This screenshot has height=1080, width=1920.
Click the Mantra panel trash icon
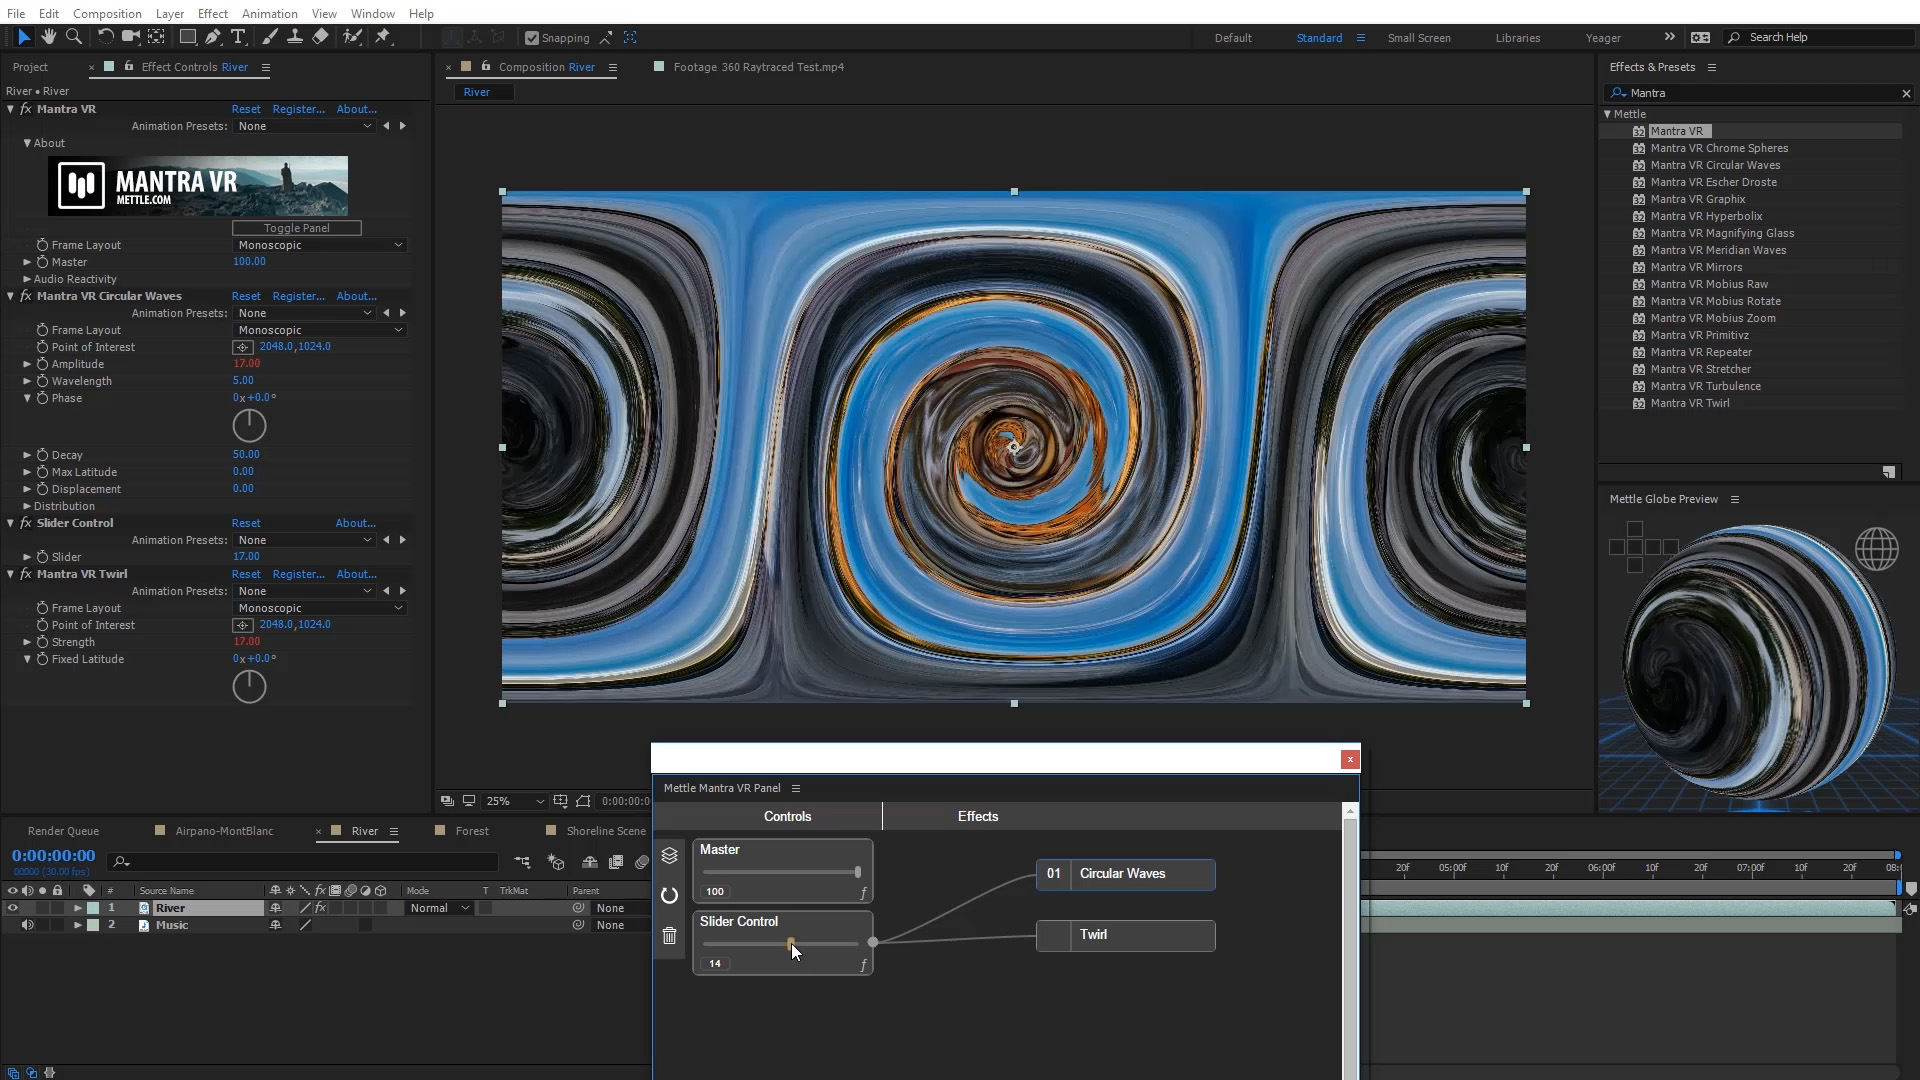click(x=669, y=936)
